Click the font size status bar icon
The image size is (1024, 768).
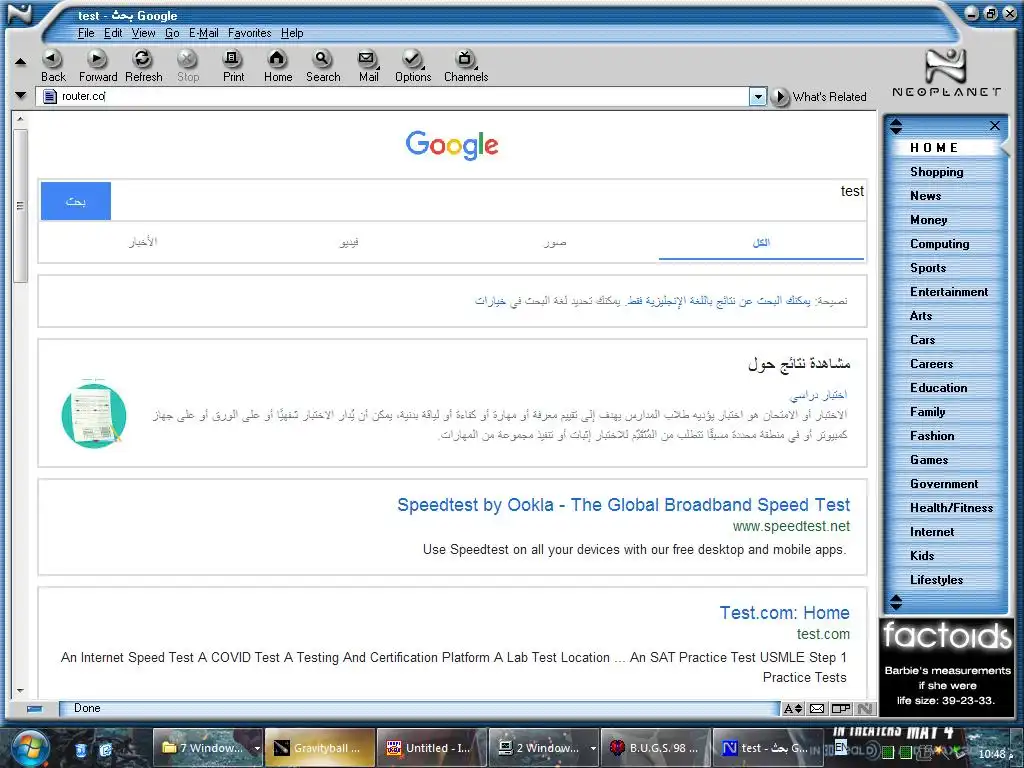click(x=793, y=709)
